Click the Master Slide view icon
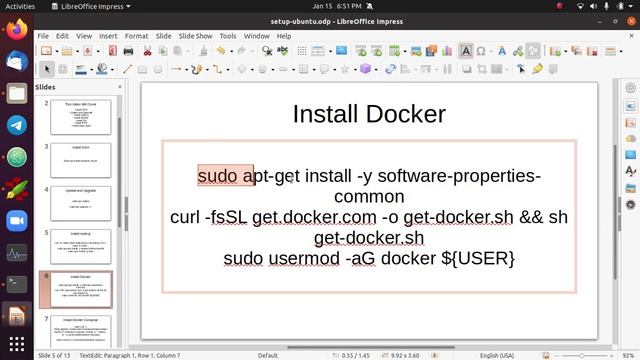640x360 pixels. coord(341,51)
